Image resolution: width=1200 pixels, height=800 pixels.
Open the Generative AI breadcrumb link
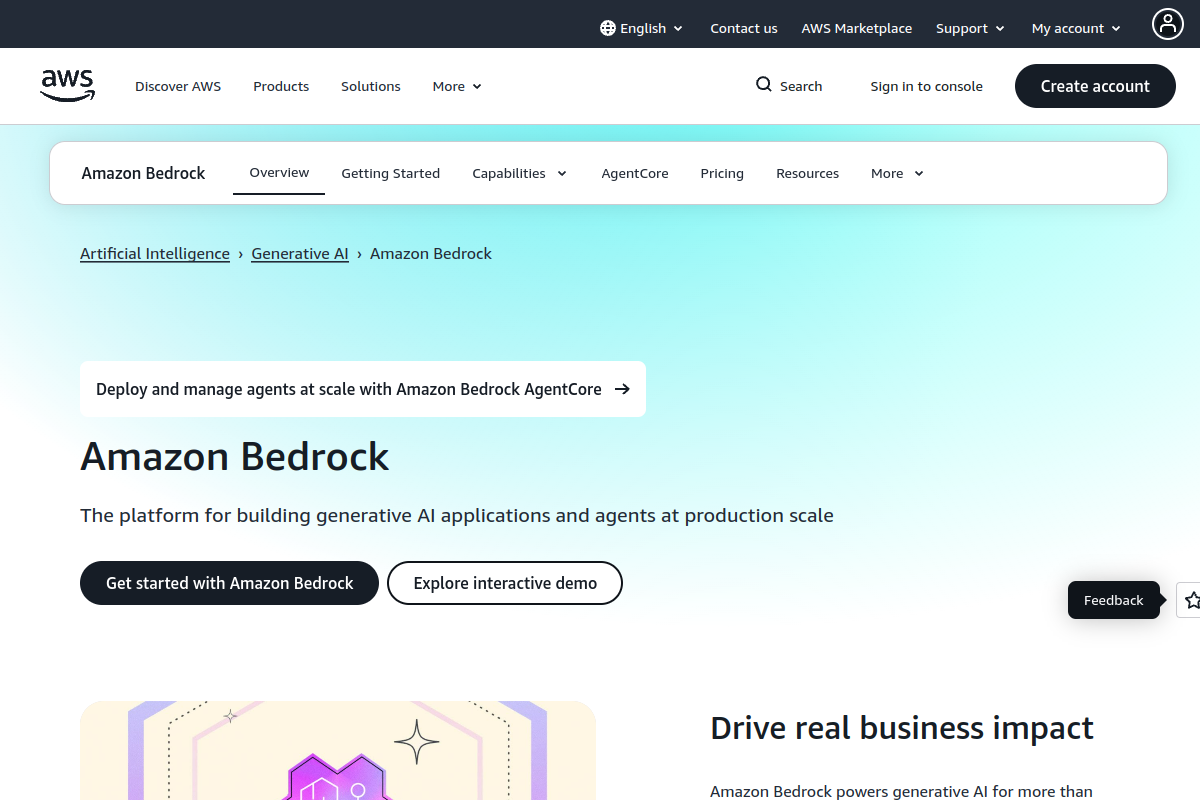[299, 253]
